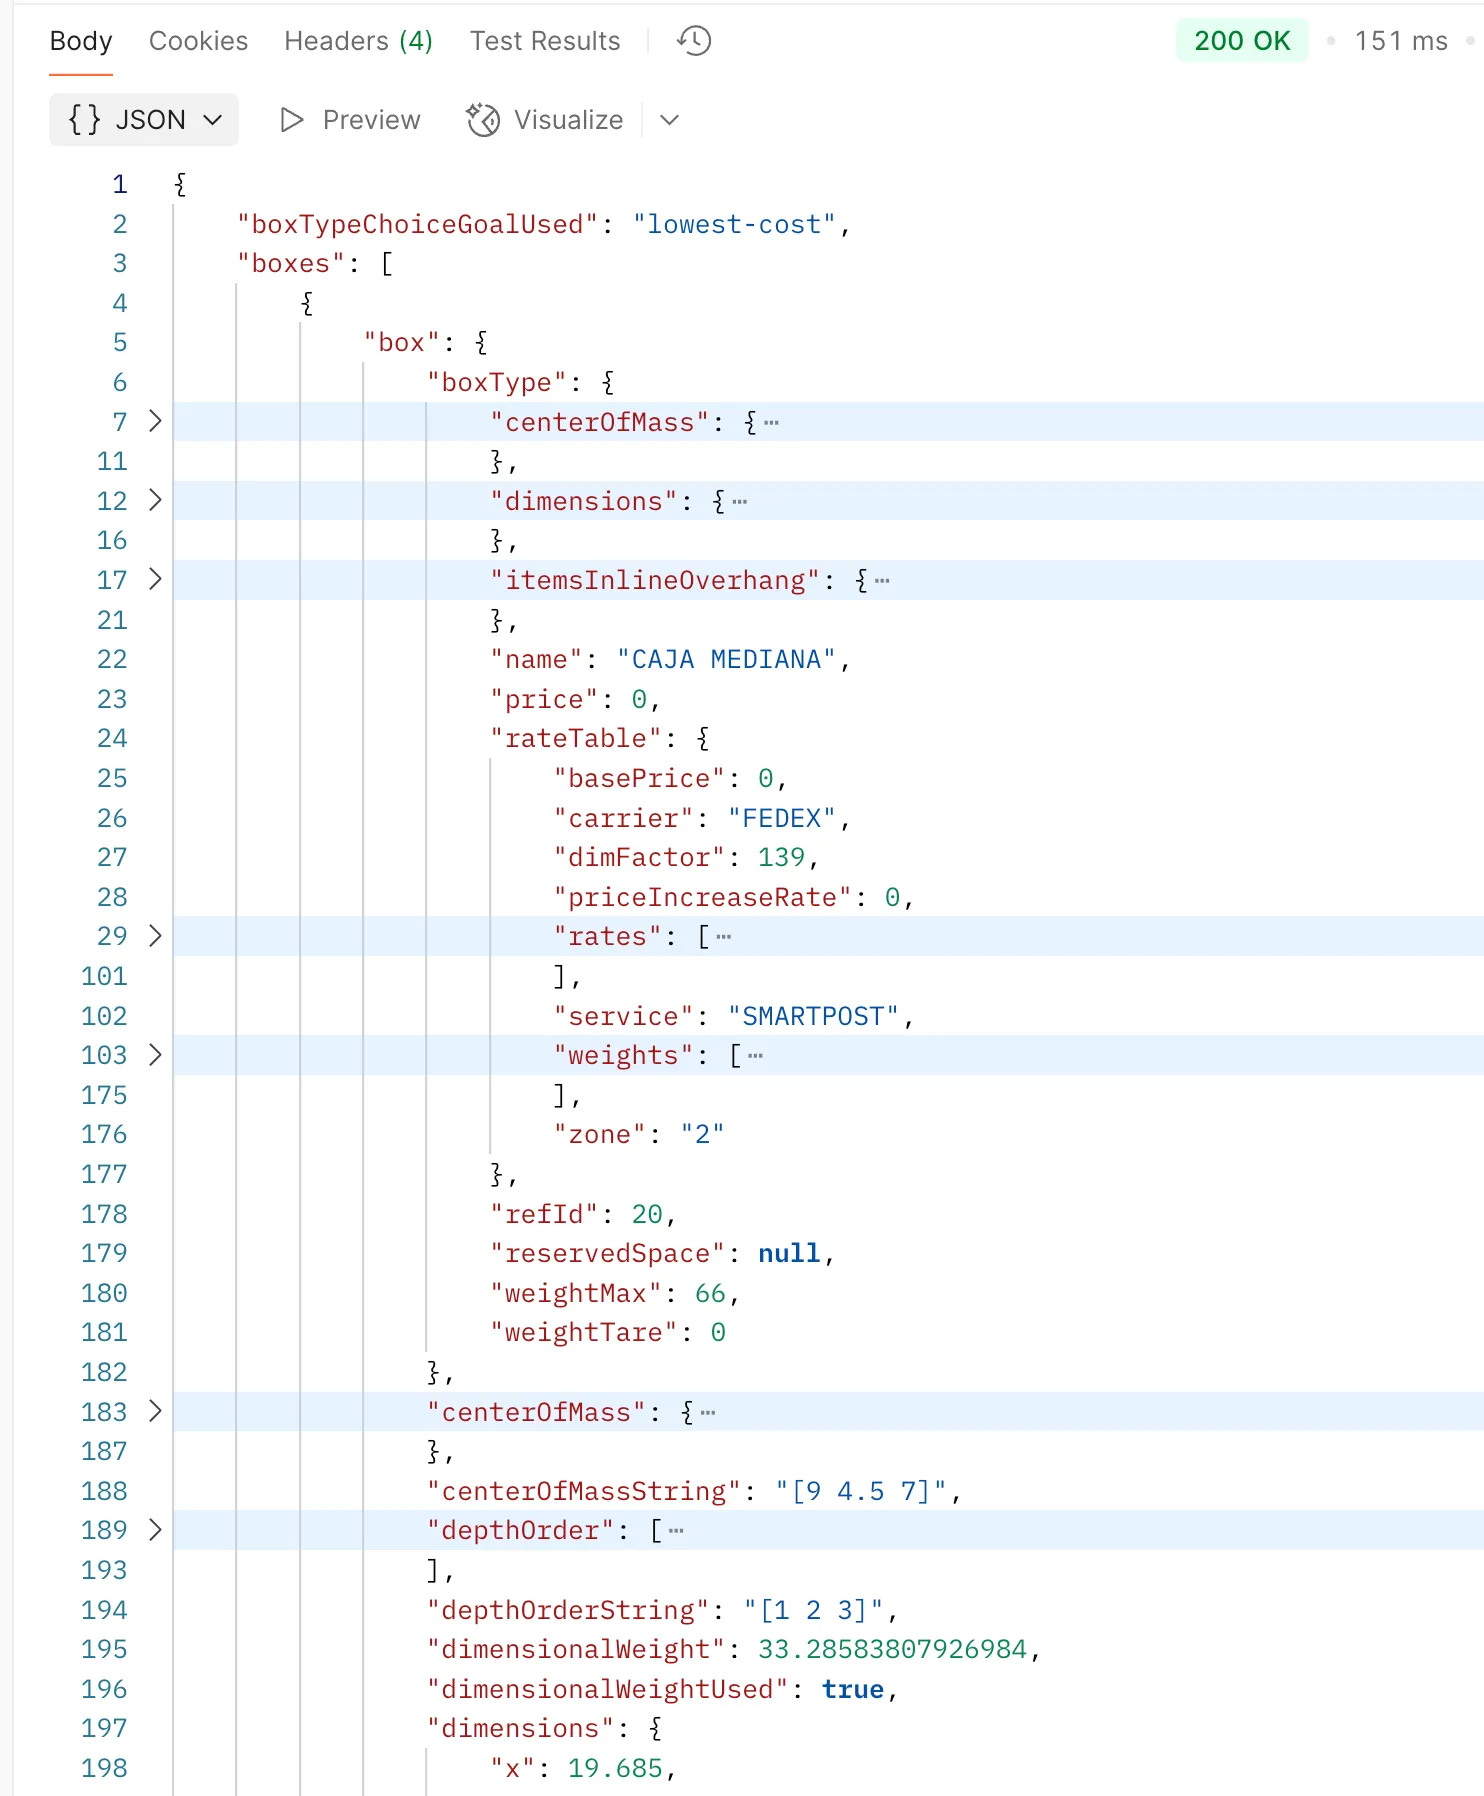Expand the collapsed rates array at line 29
This screenshot has height=1796, width=1484.
tap(155, 936)
